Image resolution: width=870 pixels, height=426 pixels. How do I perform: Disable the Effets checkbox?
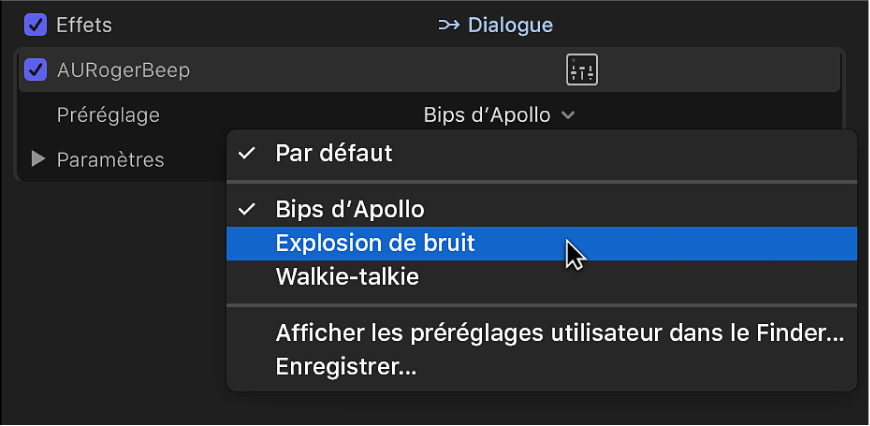point(35,25)
